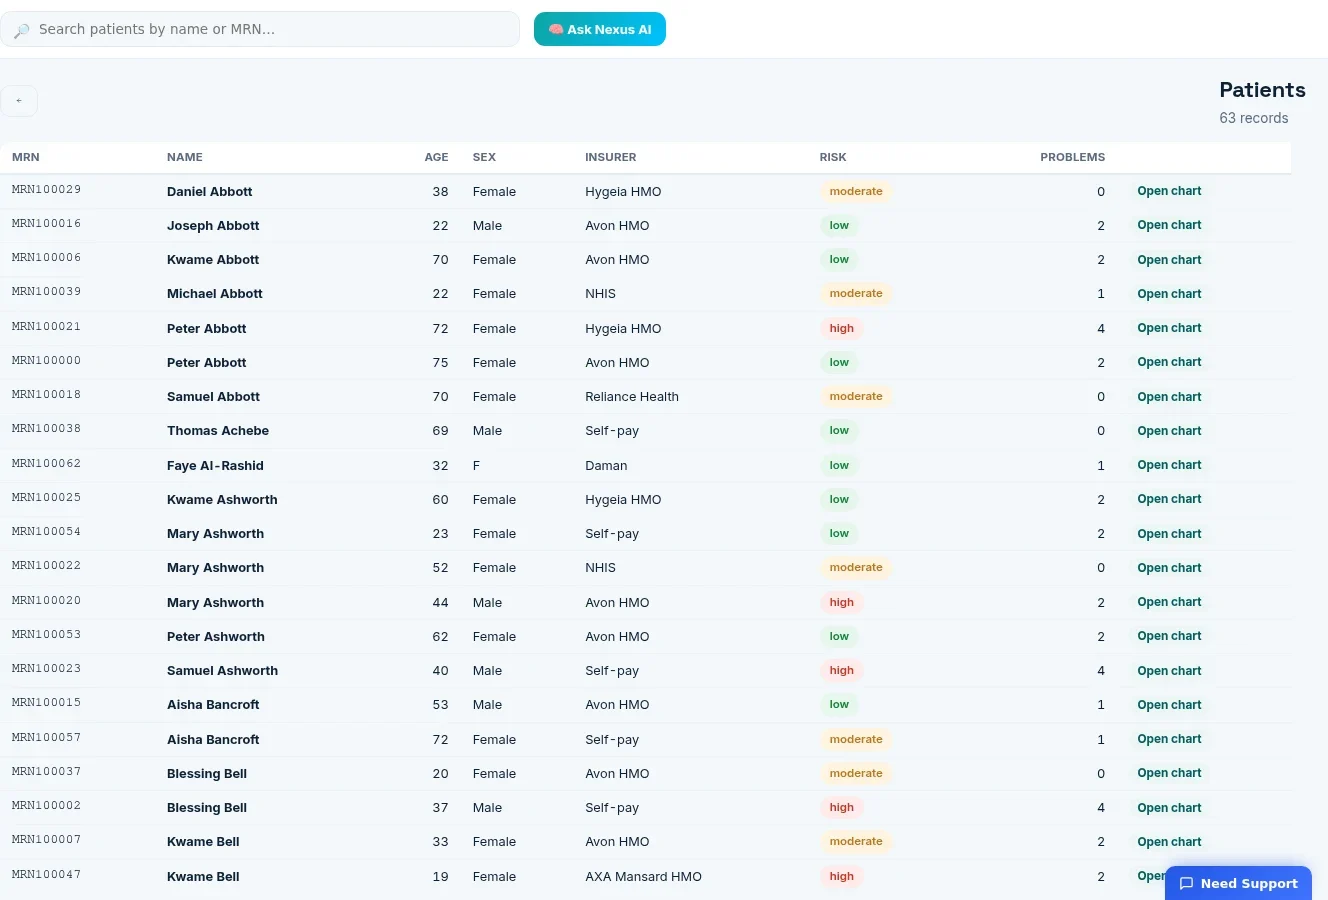Click the back arrow icon button
Viewport: 1328px width, 900px height.
pyautogui.click(x=19, y=101)
